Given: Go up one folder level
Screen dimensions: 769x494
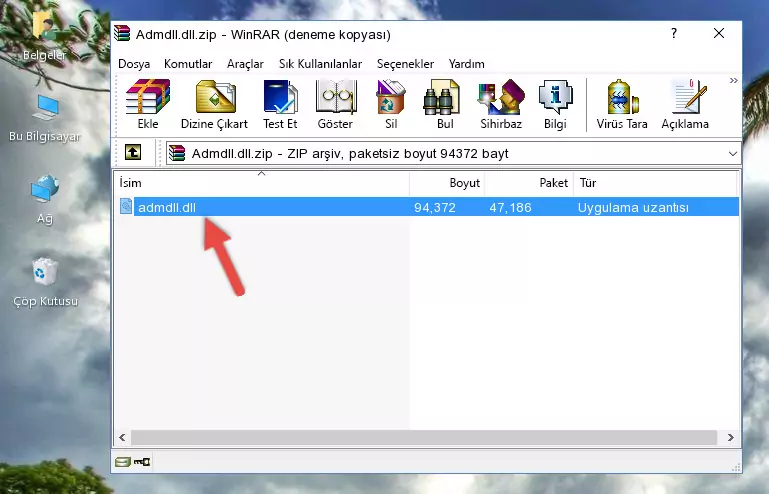Looking at the screenshot, I should [133, 153].
